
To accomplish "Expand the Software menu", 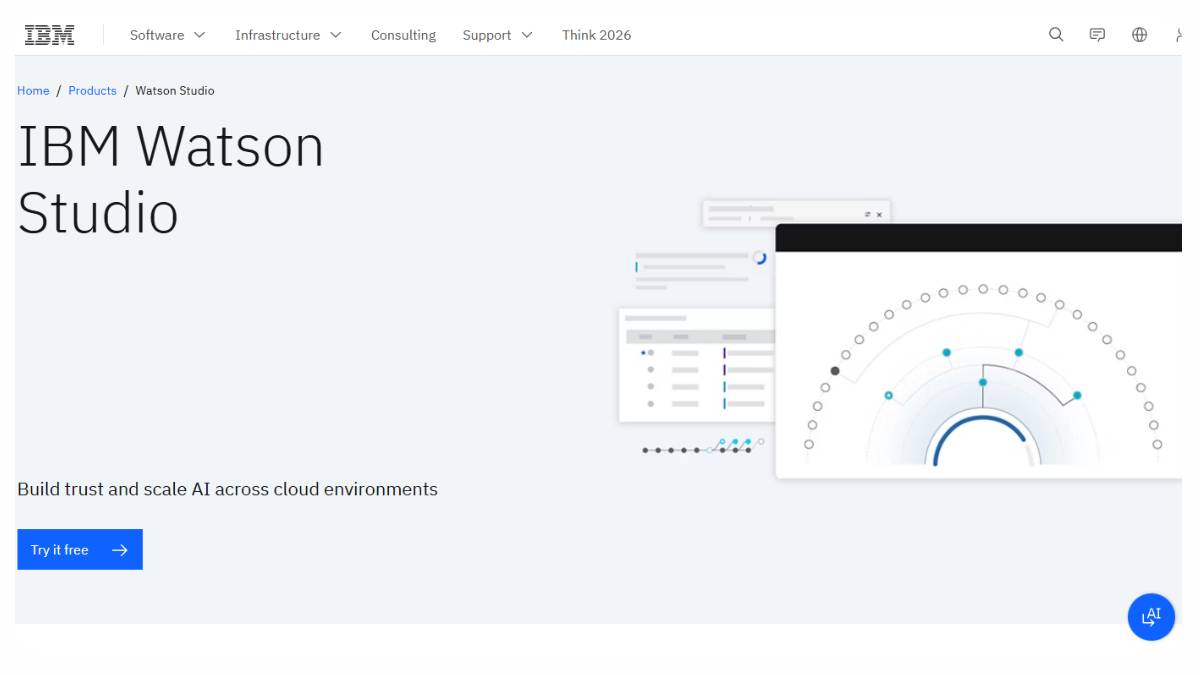I will 167,35.
